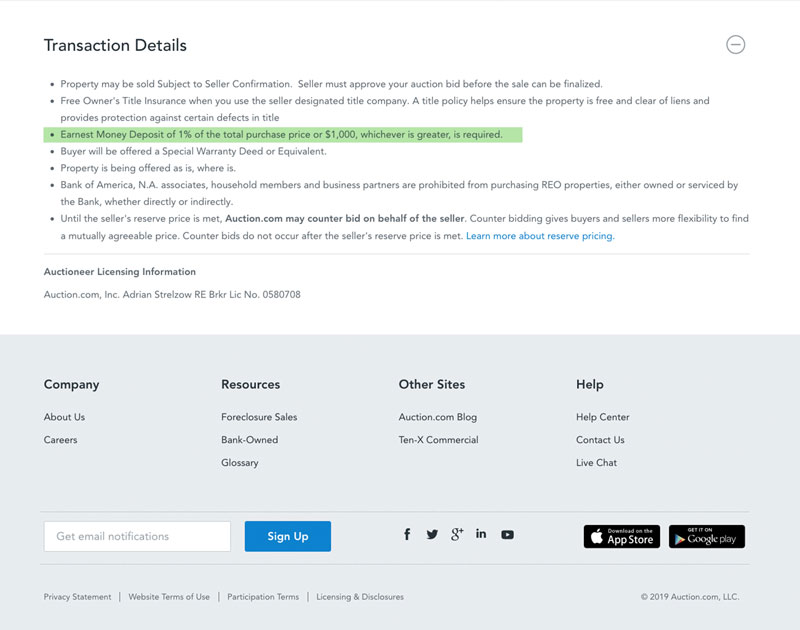The width and height of the screenshot is (800, 630).
Task: Open the YouTube icon
Action: point(507,535)
